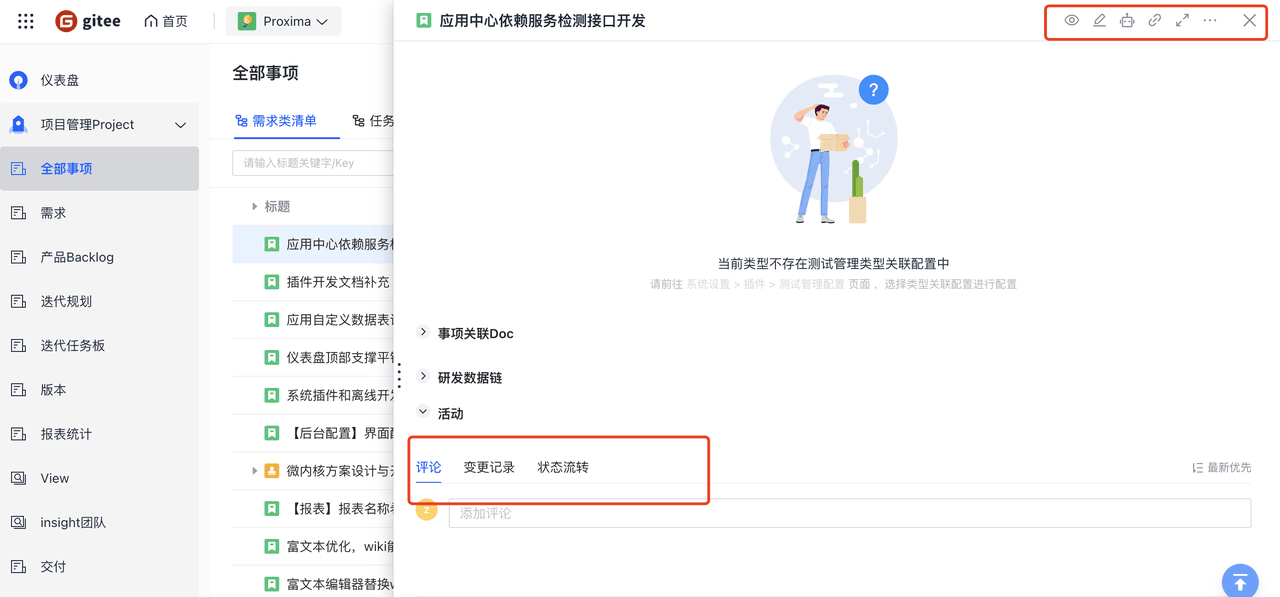1280x597 pixels.
Task: Click the panel drag handle dots
Action: click(x=399, y=375)
